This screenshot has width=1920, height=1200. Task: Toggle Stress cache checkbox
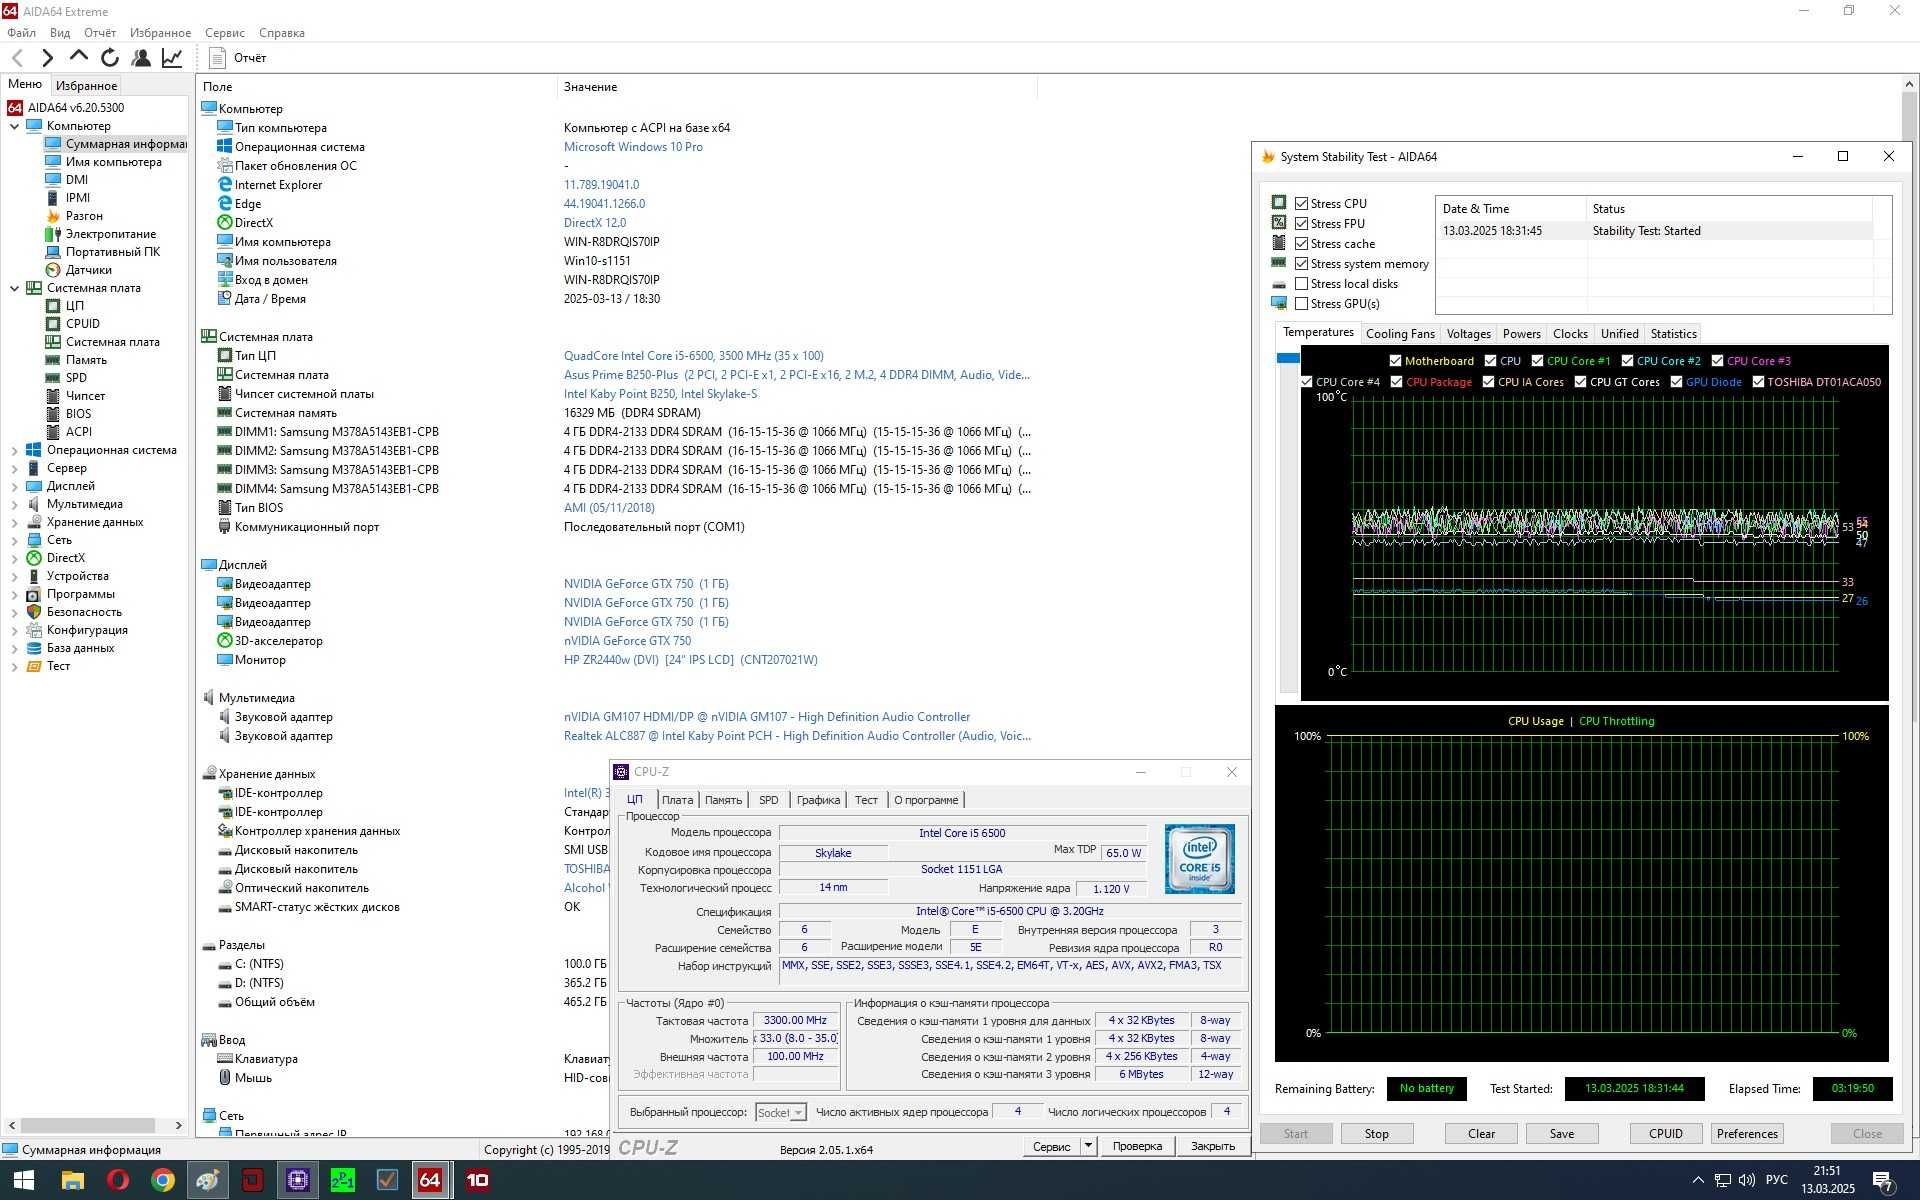1301,243
